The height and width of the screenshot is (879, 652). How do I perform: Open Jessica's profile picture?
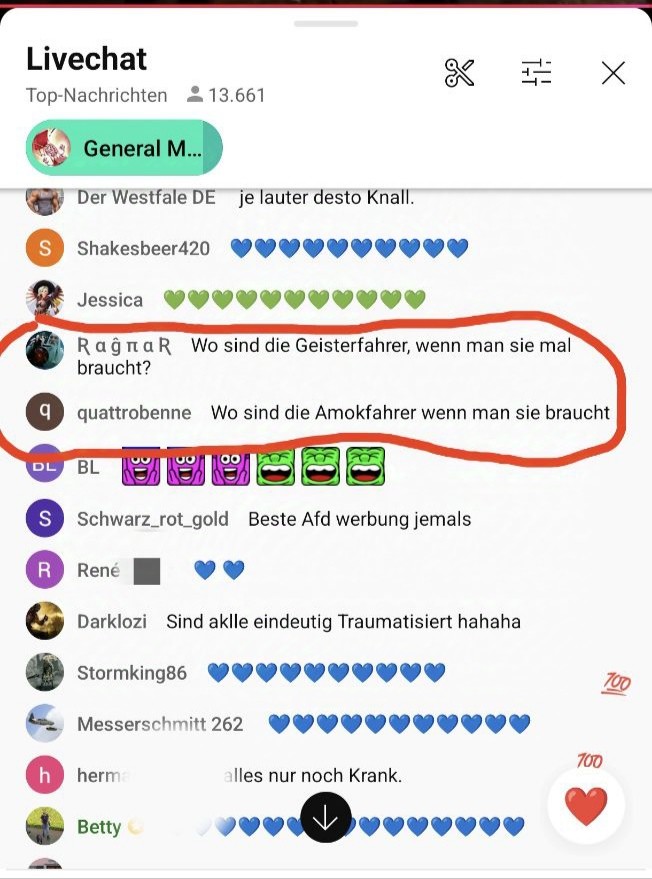(45, 299)
